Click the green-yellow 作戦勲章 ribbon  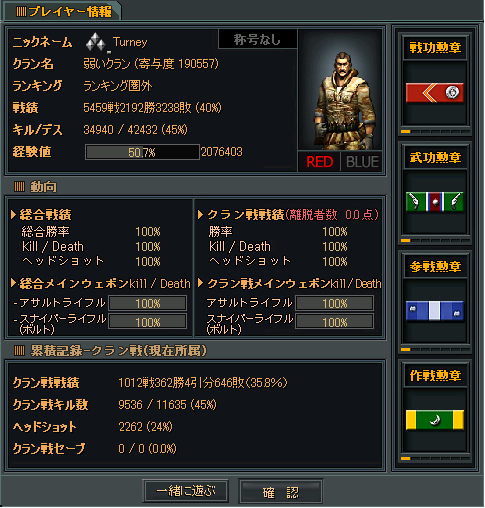tap(435, 420)
